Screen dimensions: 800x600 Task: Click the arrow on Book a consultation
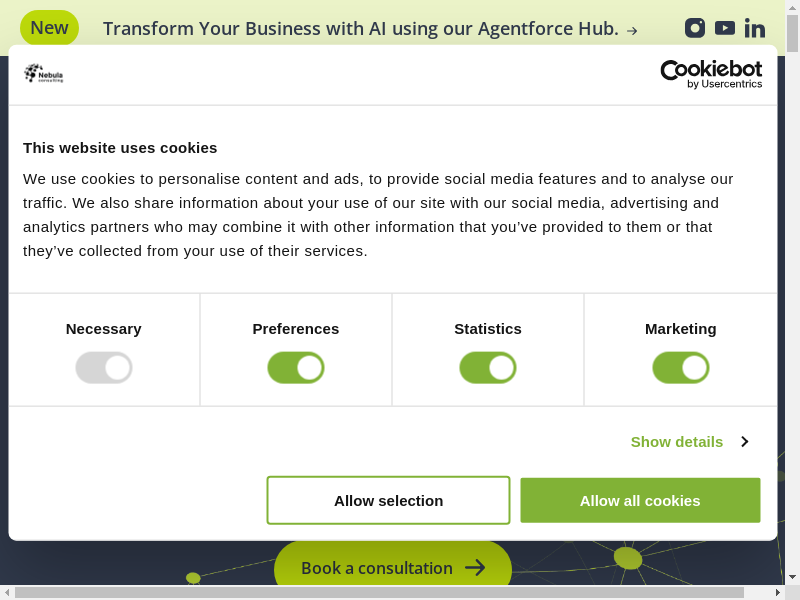click(x=475, y=568)
